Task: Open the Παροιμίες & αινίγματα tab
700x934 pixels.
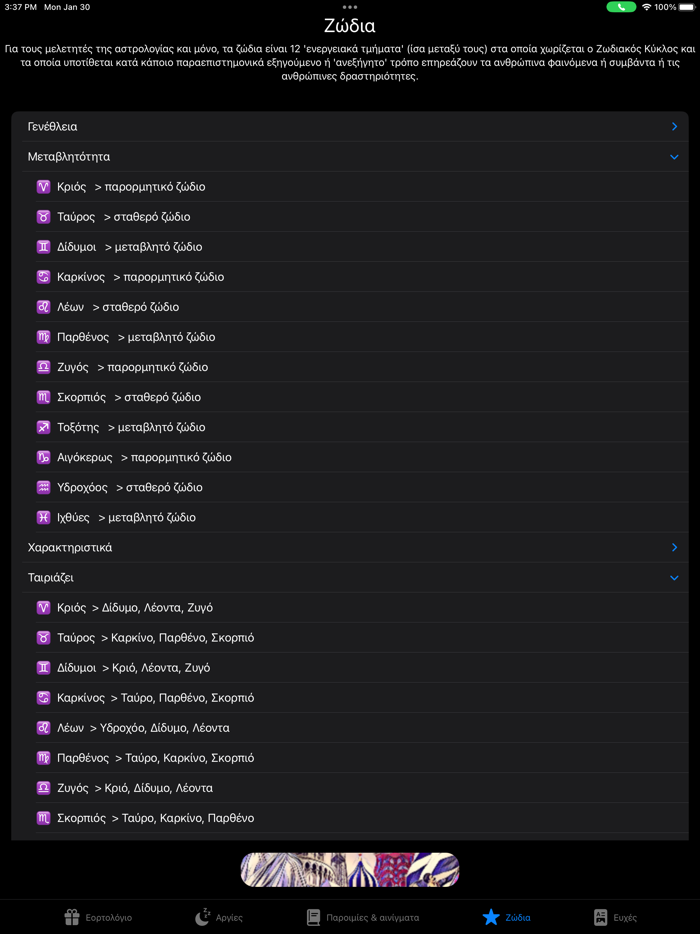Action: click(362, 917)
